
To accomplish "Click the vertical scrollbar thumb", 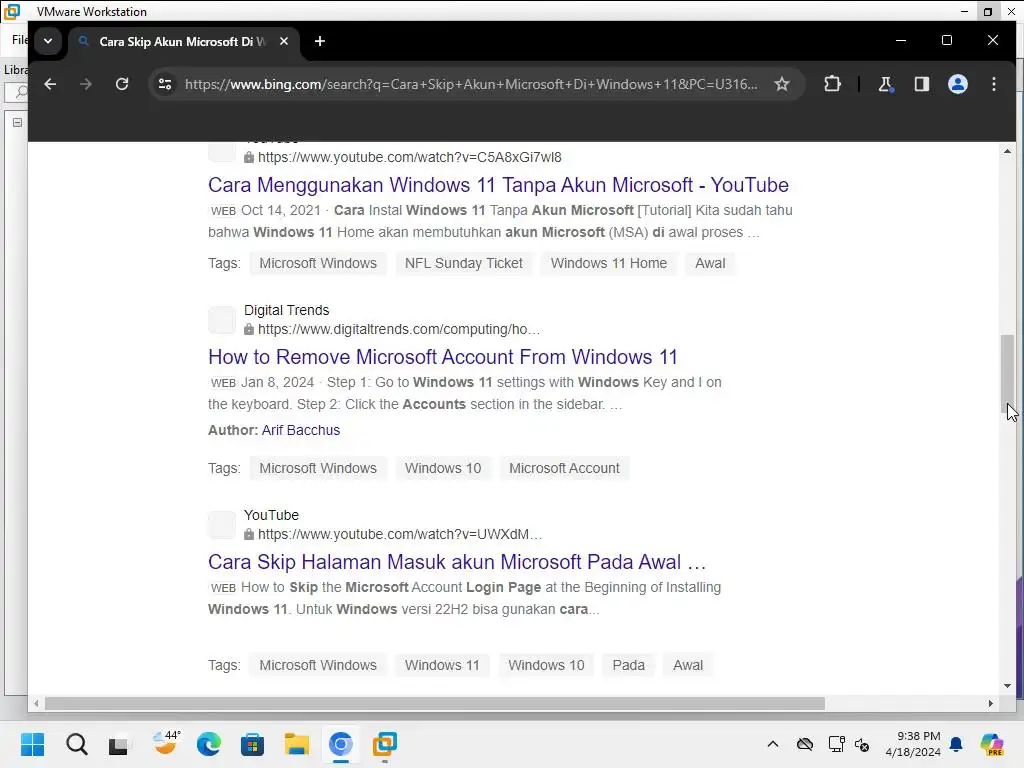I will 1008,374.
